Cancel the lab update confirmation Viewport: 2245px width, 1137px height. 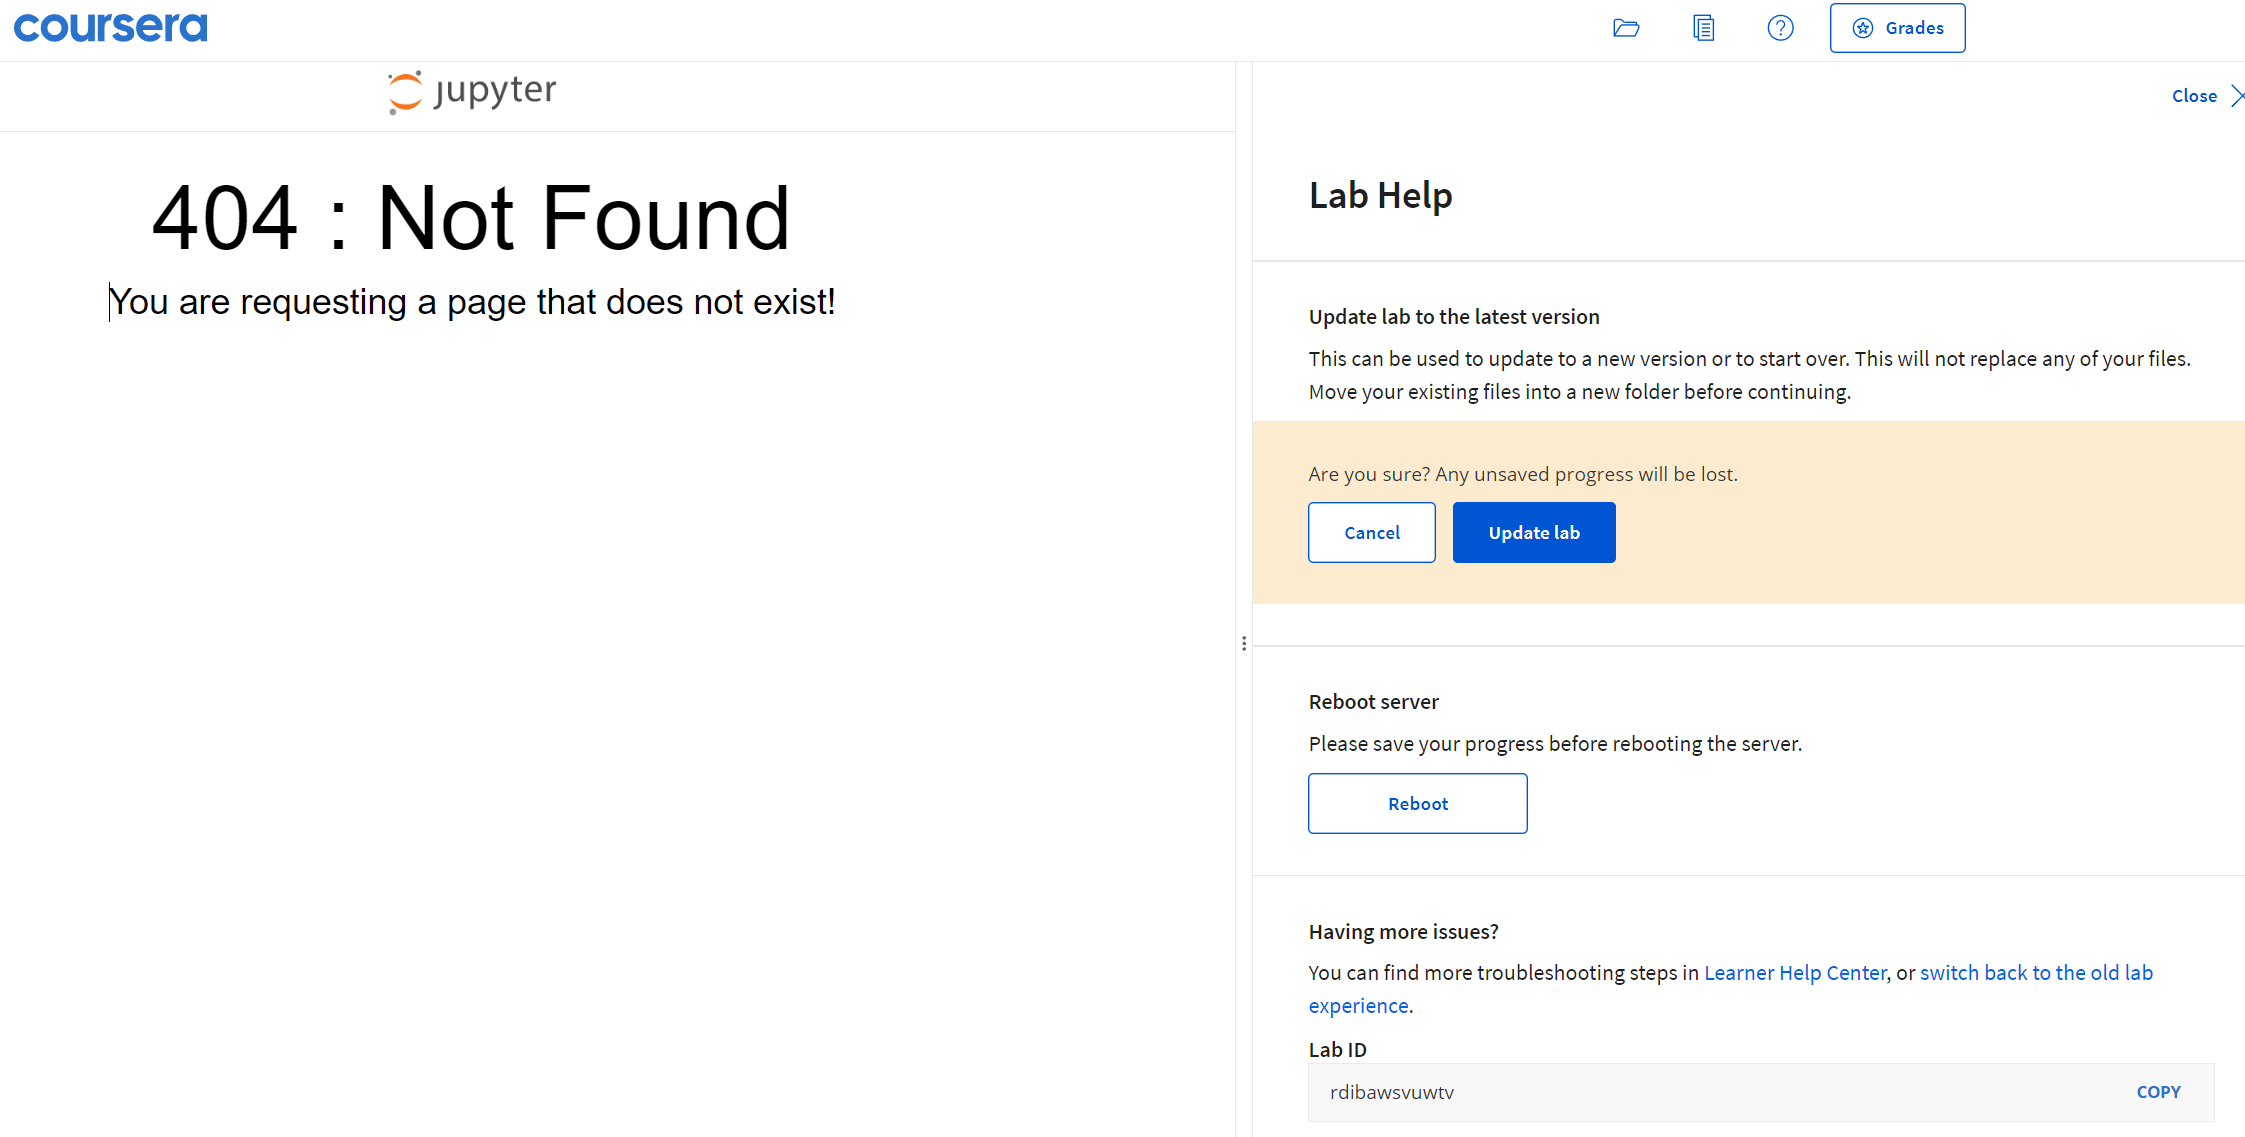[1371, 533]
